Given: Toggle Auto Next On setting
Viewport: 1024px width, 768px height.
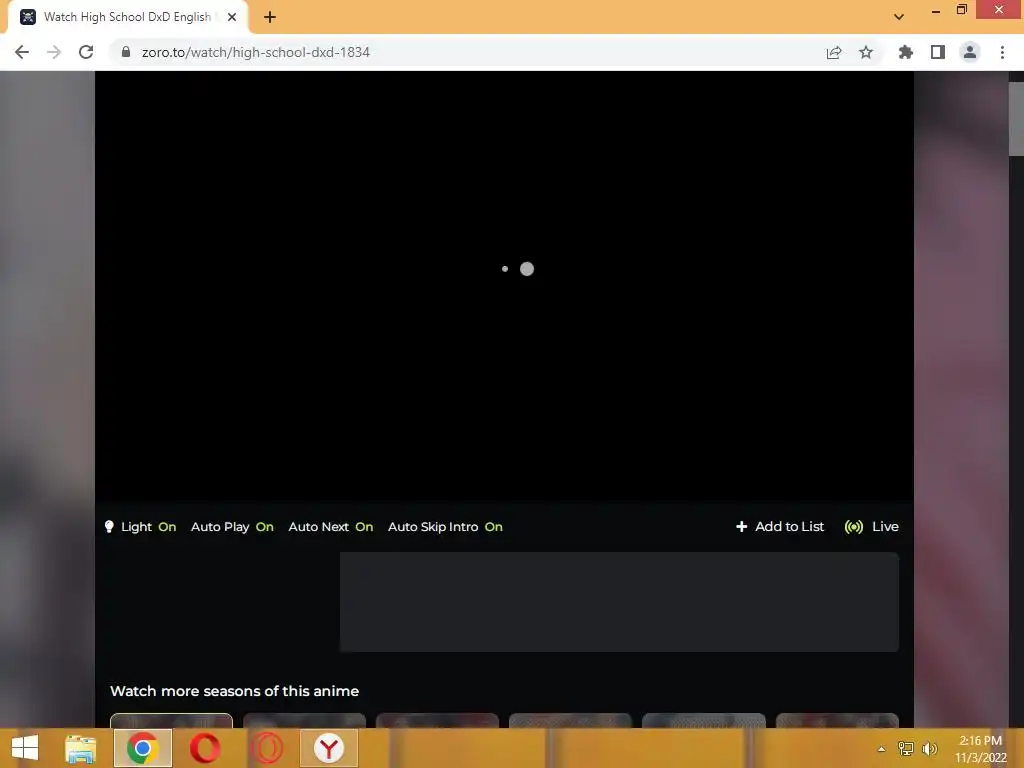Looking at the screenshot, I should (330, 527).
